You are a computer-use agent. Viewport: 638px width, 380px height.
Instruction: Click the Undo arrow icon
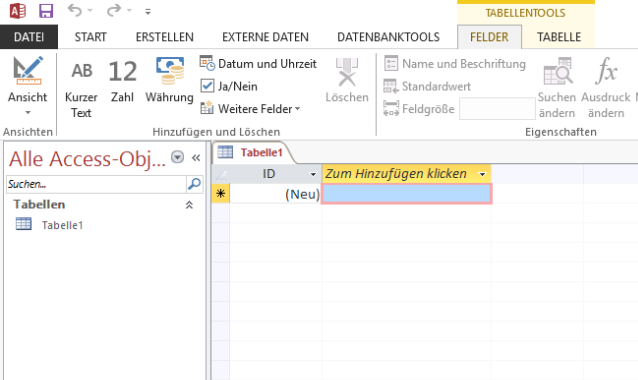point(75,10)
